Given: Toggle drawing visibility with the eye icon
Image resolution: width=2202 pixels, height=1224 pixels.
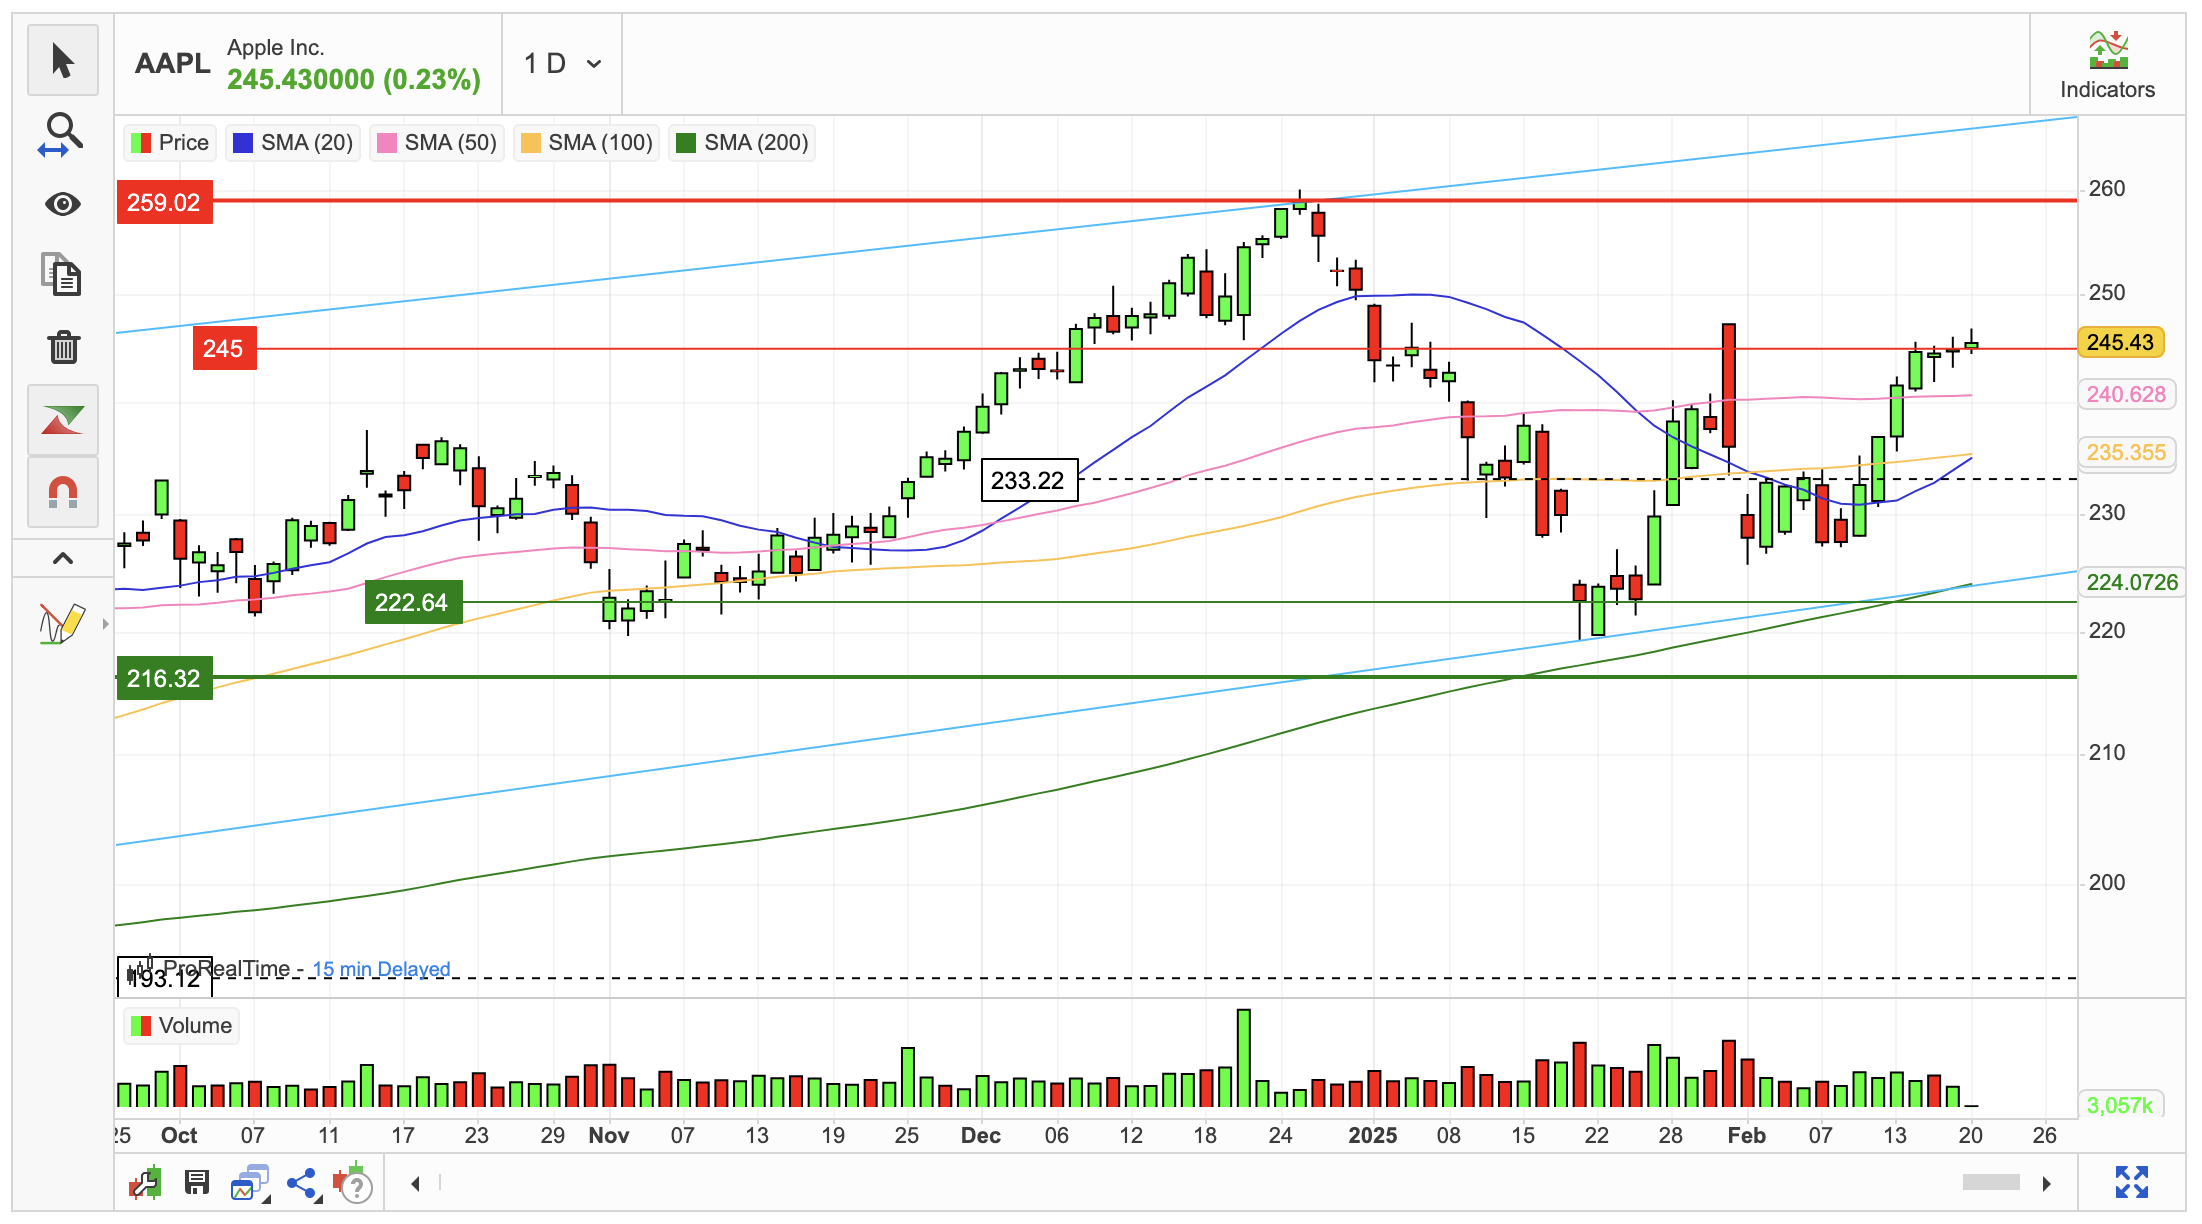Looking at the screenshot, I should pyautogui.click(x=63, y=204).
